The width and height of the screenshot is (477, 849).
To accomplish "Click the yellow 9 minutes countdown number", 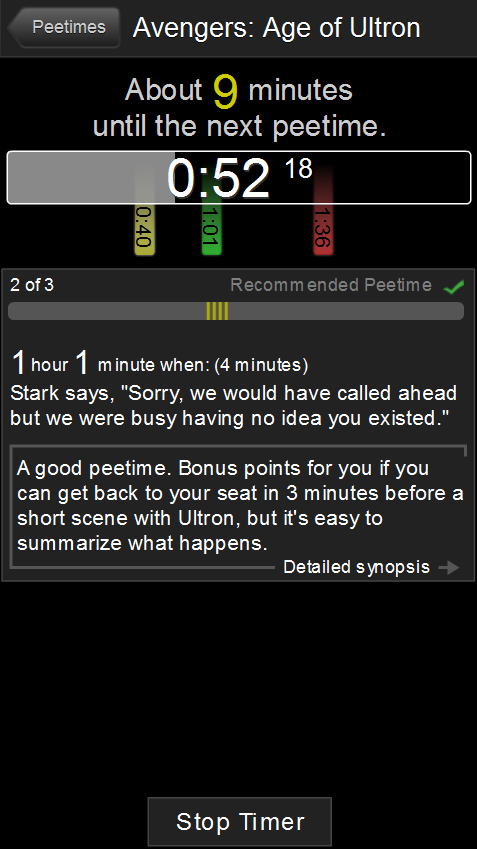I will [225, 92].
